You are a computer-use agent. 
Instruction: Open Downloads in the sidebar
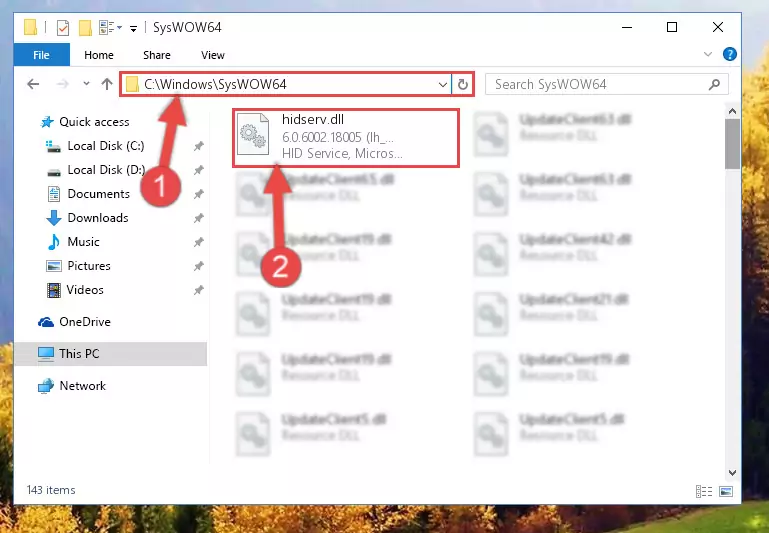point(87,218)
